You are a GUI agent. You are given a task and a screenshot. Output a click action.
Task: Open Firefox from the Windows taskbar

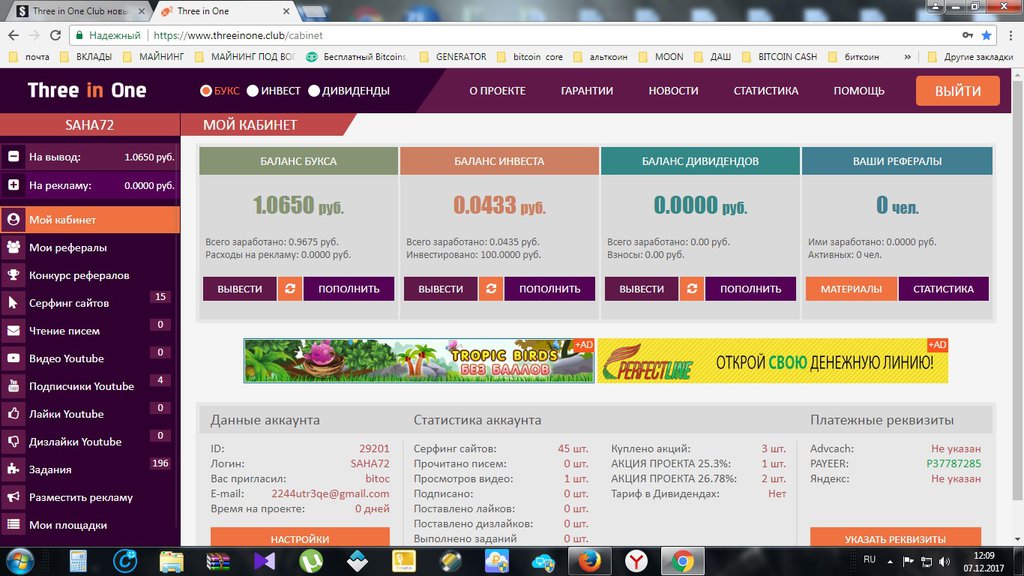click(x=590, y=560)
